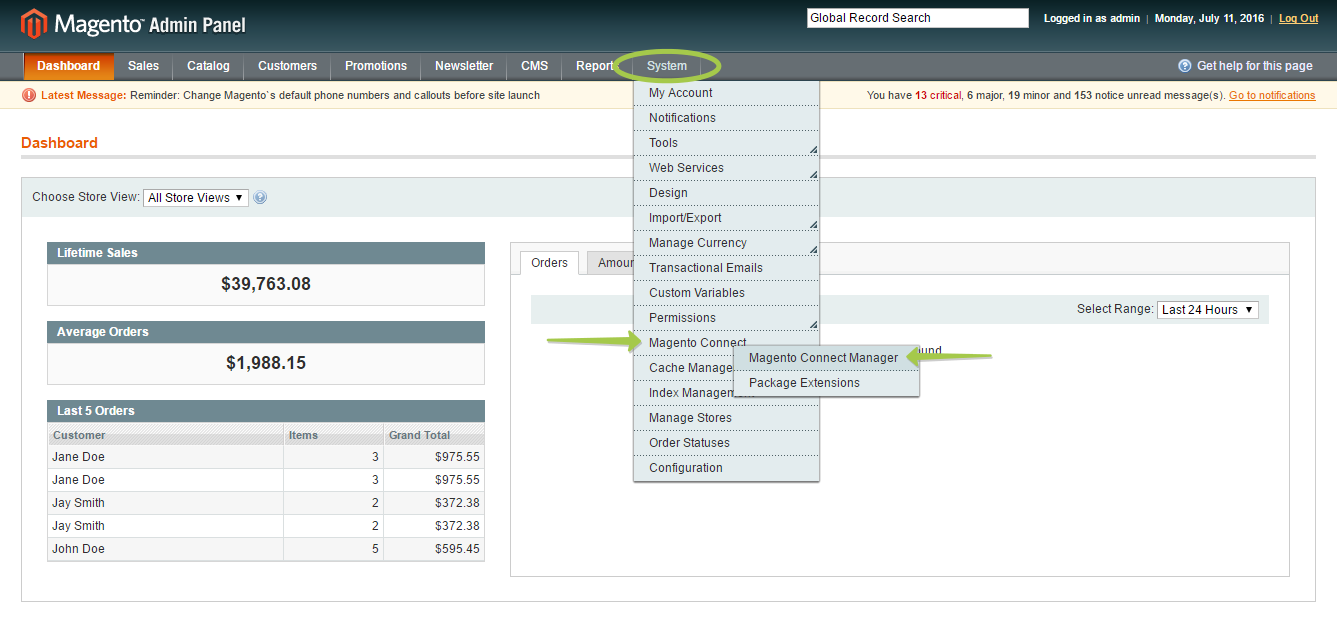Select Index Management menu item
The width and height of the screenshot is (1337, 629).
point(684,393)
